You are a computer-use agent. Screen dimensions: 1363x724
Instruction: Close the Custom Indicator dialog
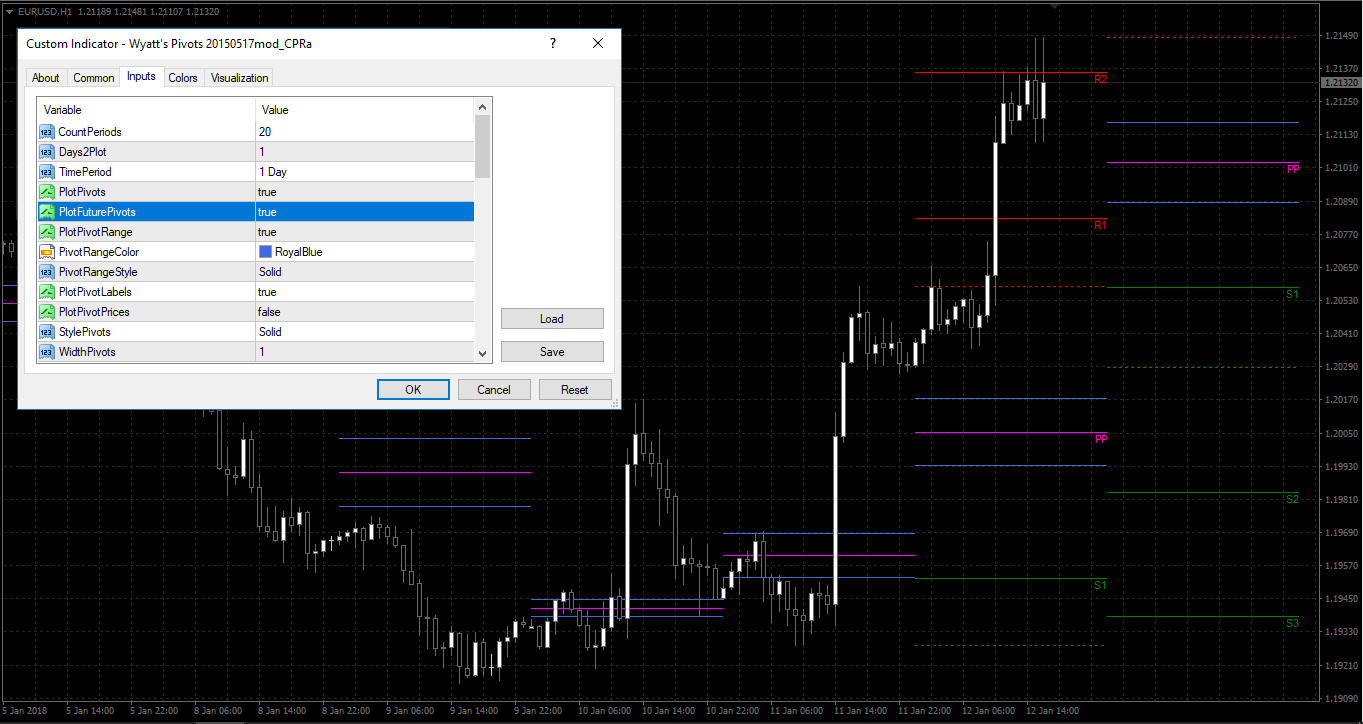(598, 44)
